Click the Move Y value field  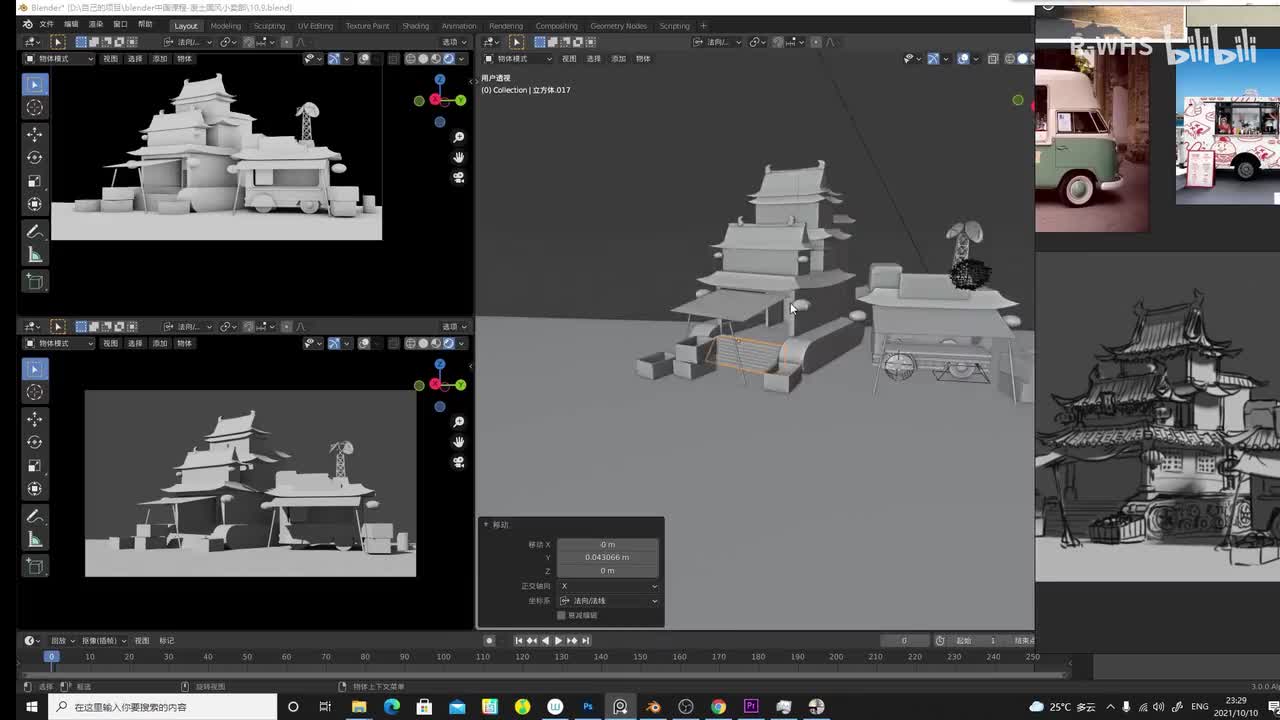tap(607, 557)
